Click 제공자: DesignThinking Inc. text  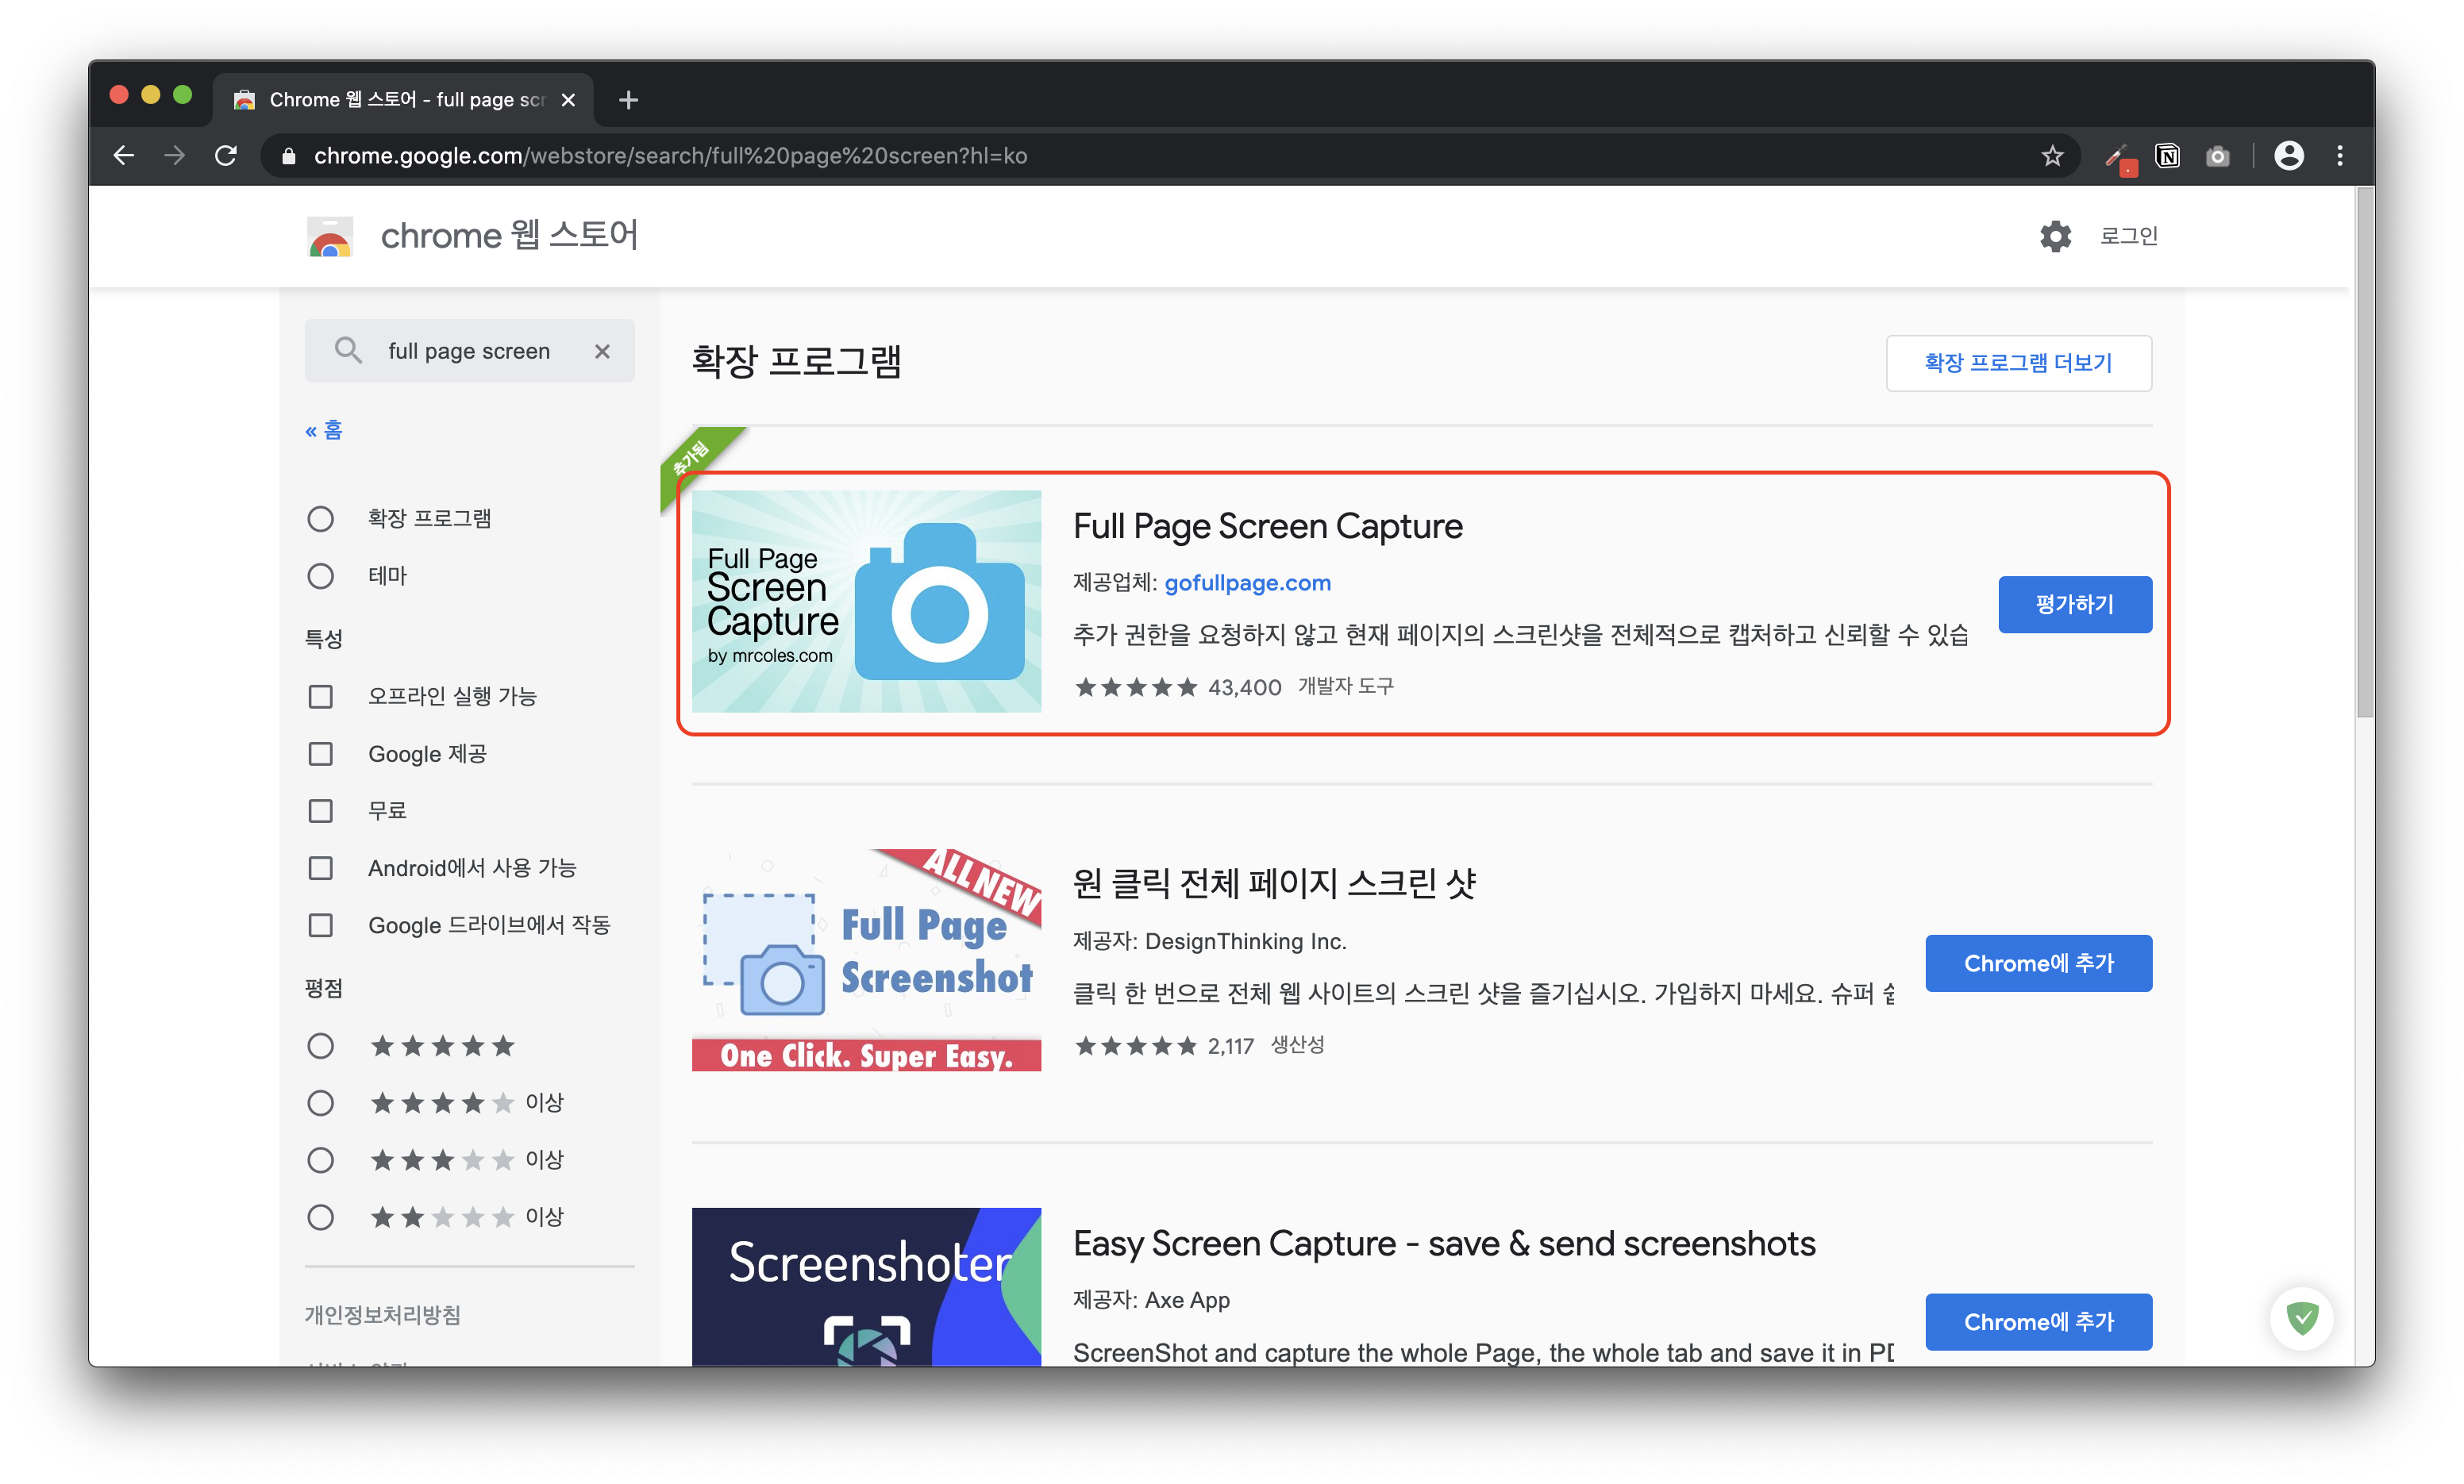[x=1209, y=941]
